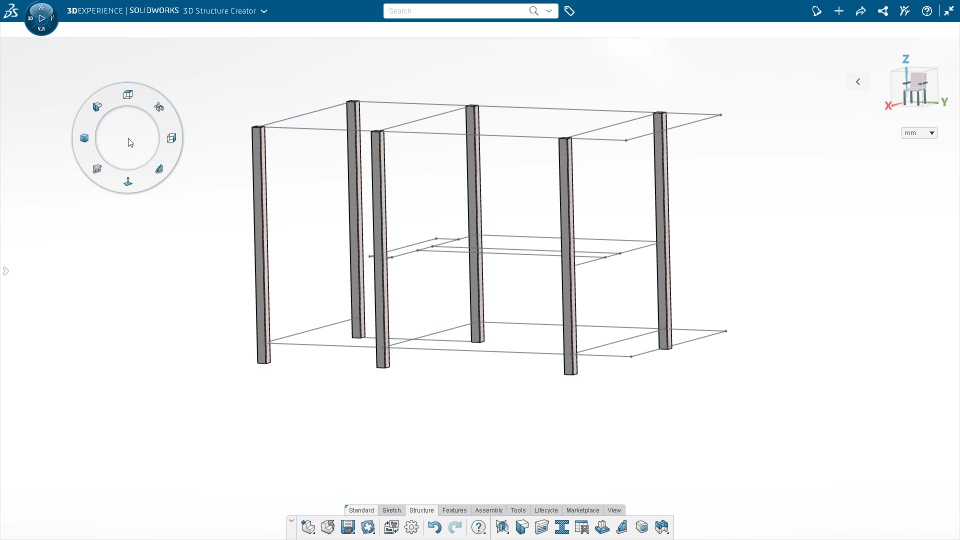The image size is (960, 540).
Task: Click the Dassault Systèmes 3DS logo
Action: click(x=11, y=10)
